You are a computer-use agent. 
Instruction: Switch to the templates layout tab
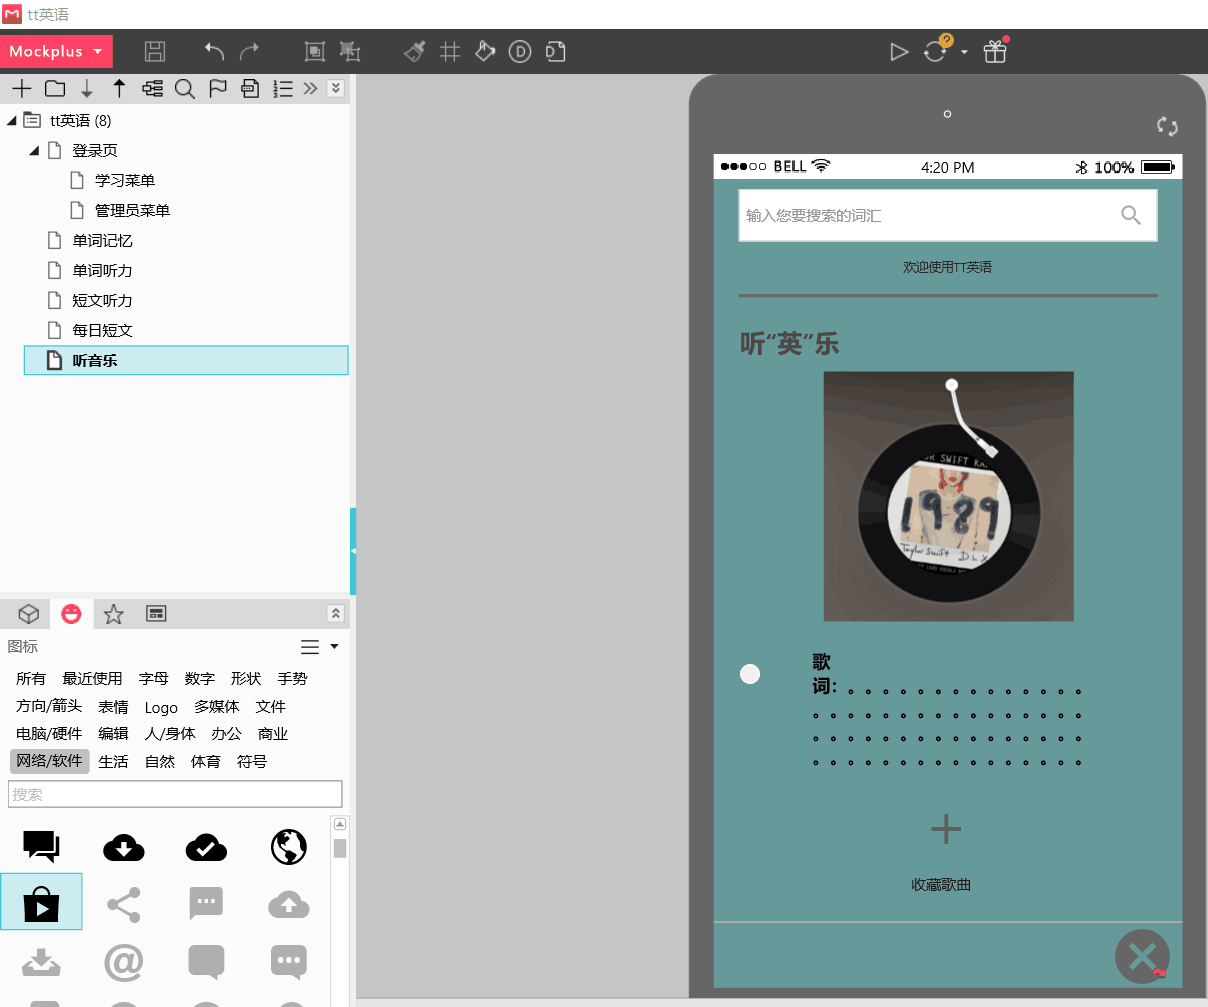pos(156,613)
